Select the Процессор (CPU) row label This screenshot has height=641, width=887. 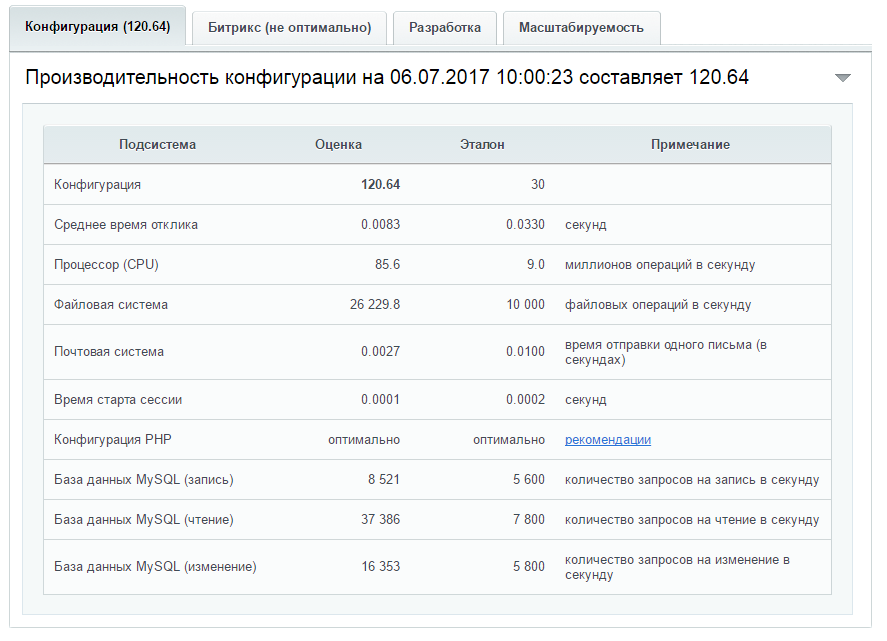coord(106,265)
